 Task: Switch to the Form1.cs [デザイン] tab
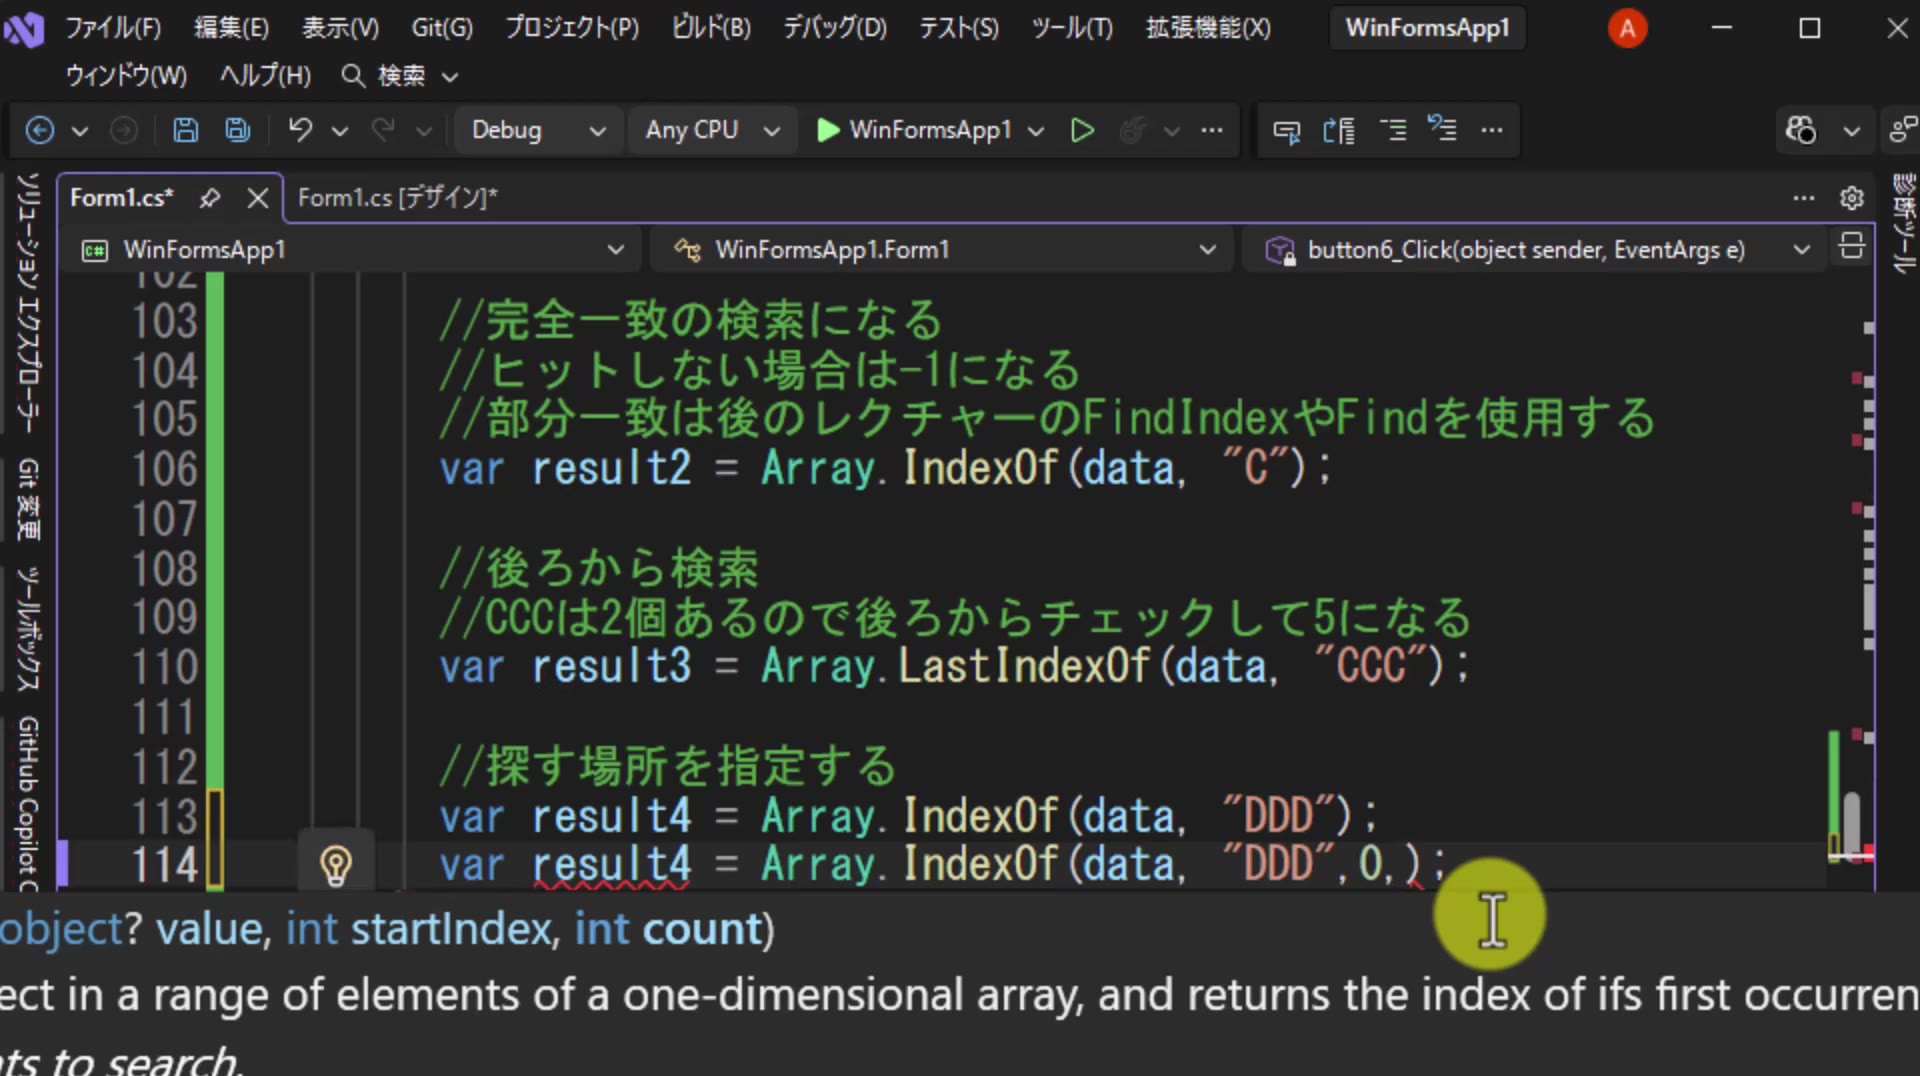click(x=397, y=198)
